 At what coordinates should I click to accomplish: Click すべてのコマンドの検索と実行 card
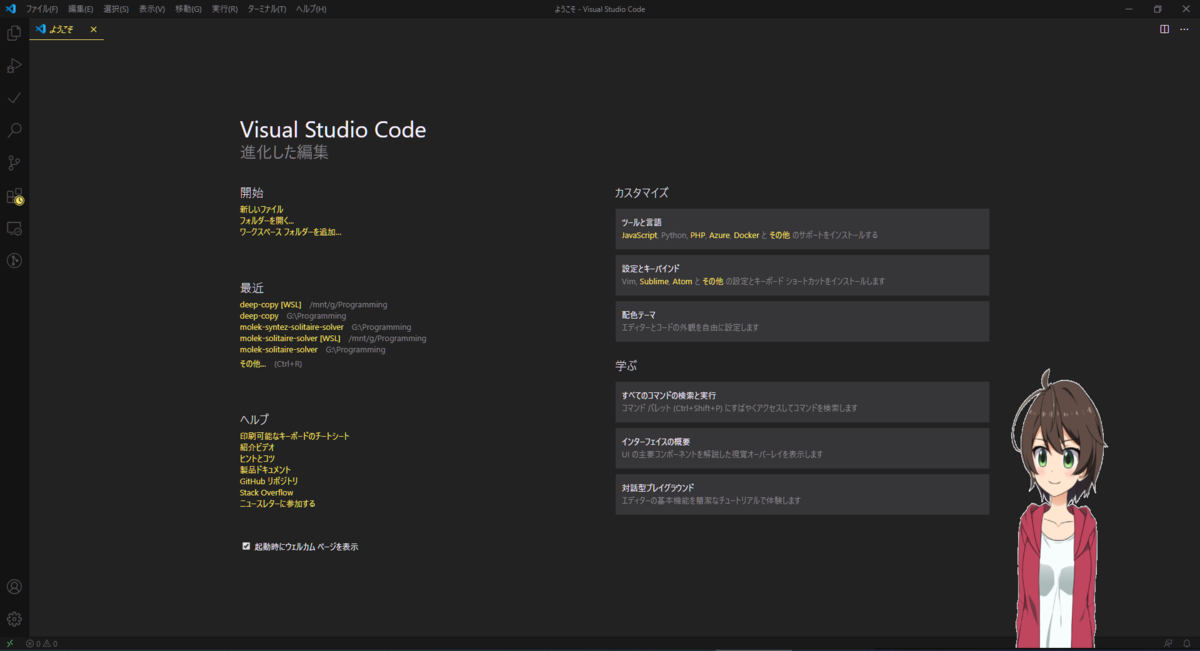[802, 402]
